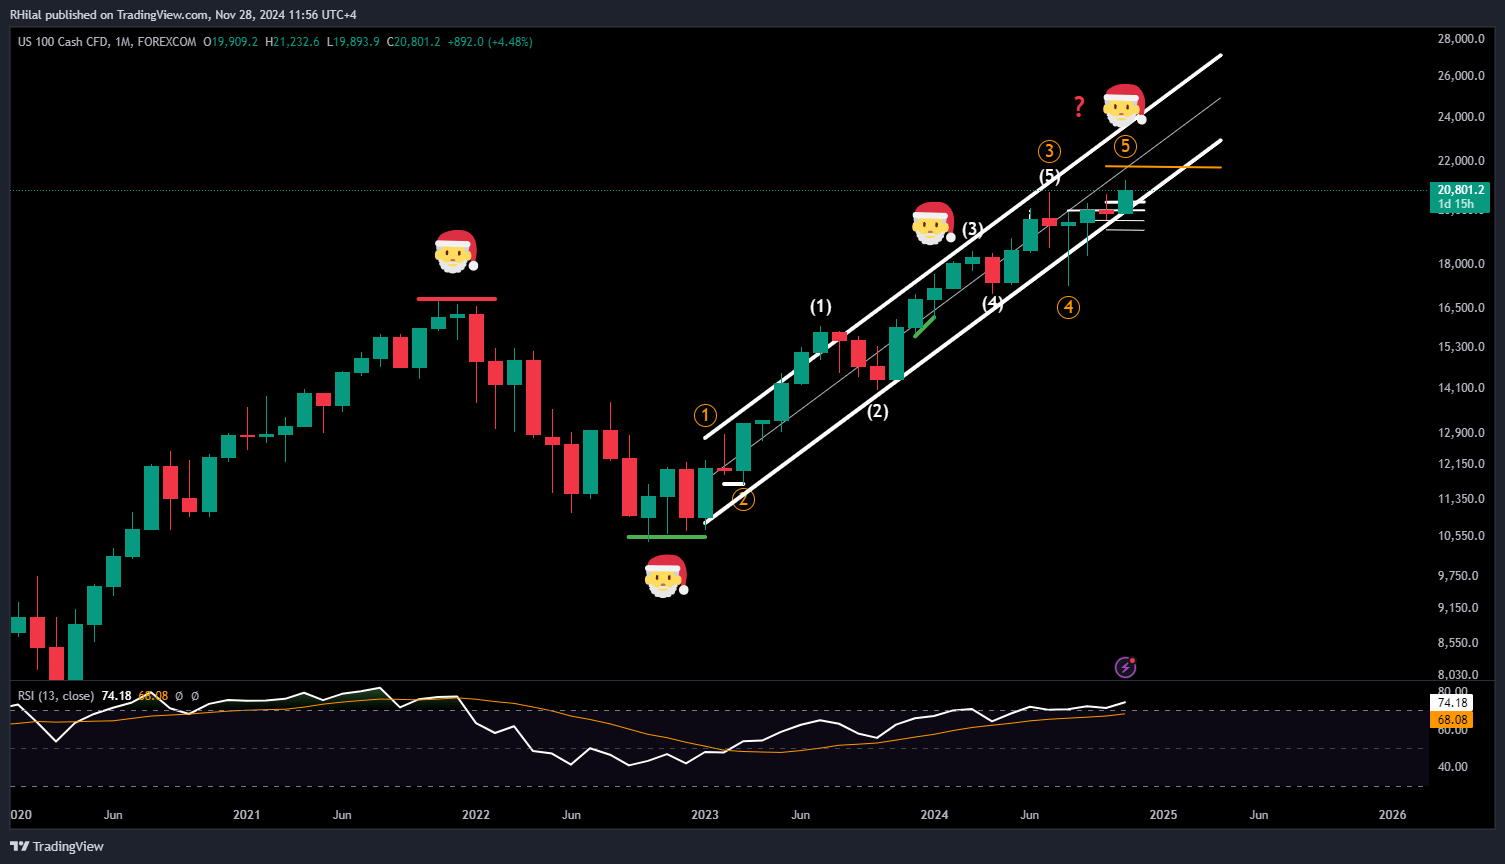Viewport: 1505px width, 864px height.
Task: Open the US 100 Cash CFD symbol title
Action: (62, 42)
